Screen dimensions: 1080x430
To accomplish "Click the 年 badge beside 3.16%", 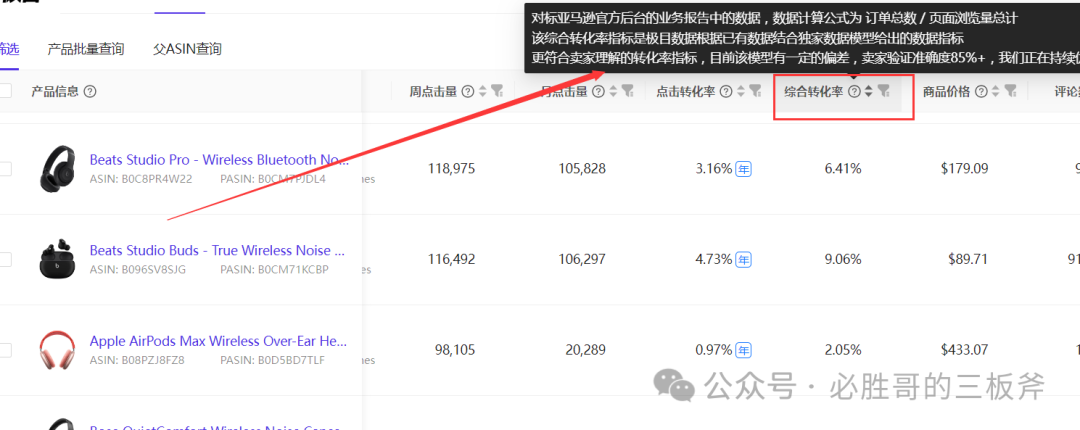I will click(743, 168).
